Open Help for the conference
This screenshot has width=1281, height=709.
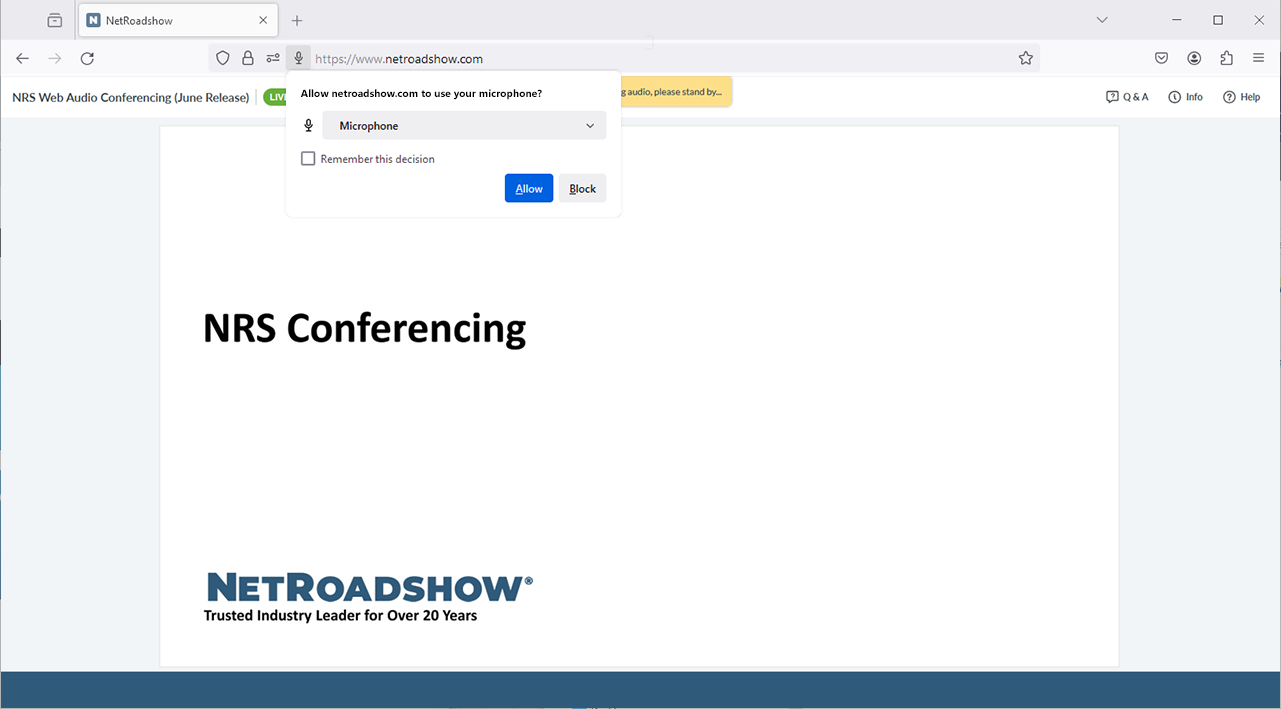point(1241,96)
